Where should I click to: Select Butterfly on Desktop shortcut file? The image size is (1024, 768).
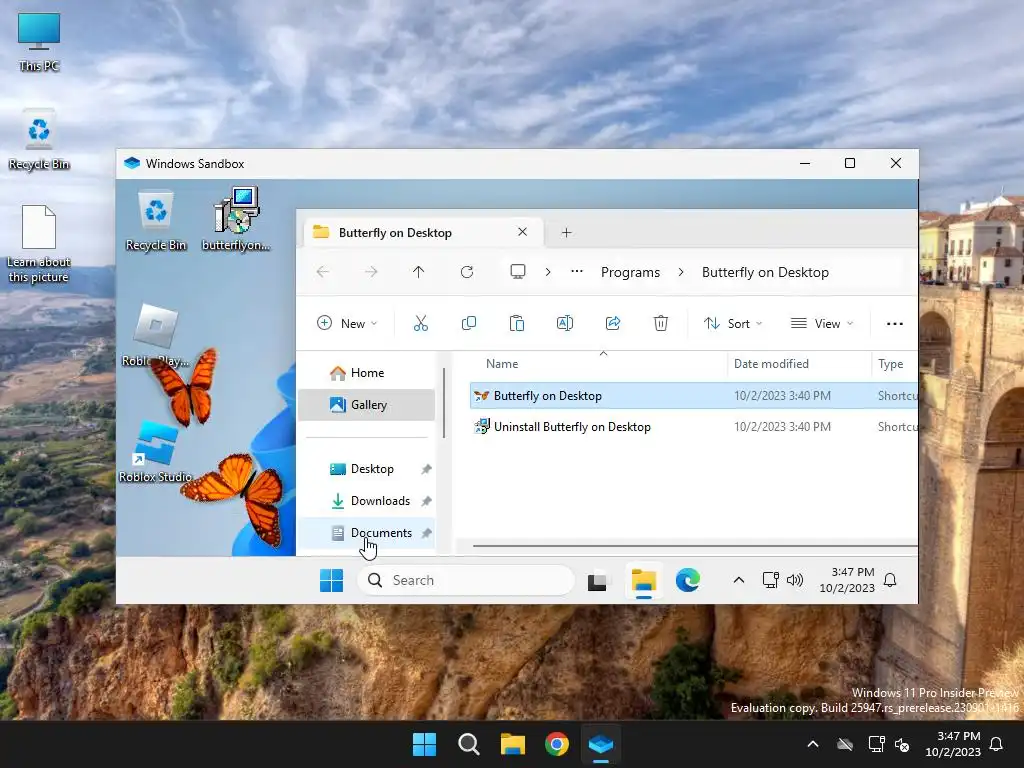[x=694, y=396]
